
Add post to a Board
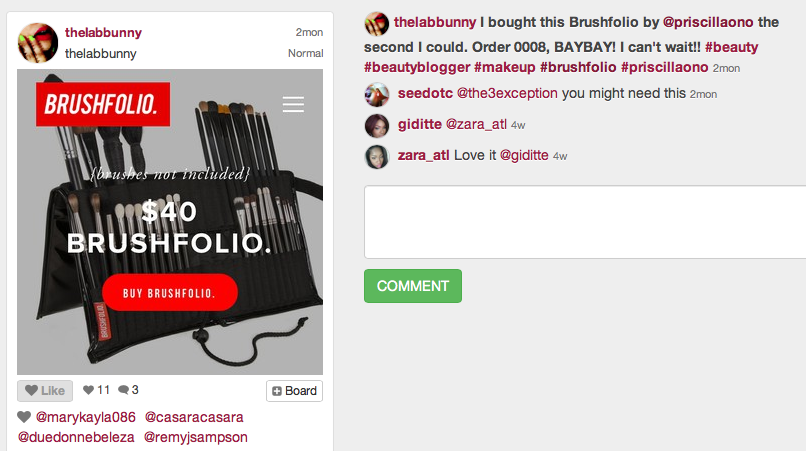[x=295, y=391]
